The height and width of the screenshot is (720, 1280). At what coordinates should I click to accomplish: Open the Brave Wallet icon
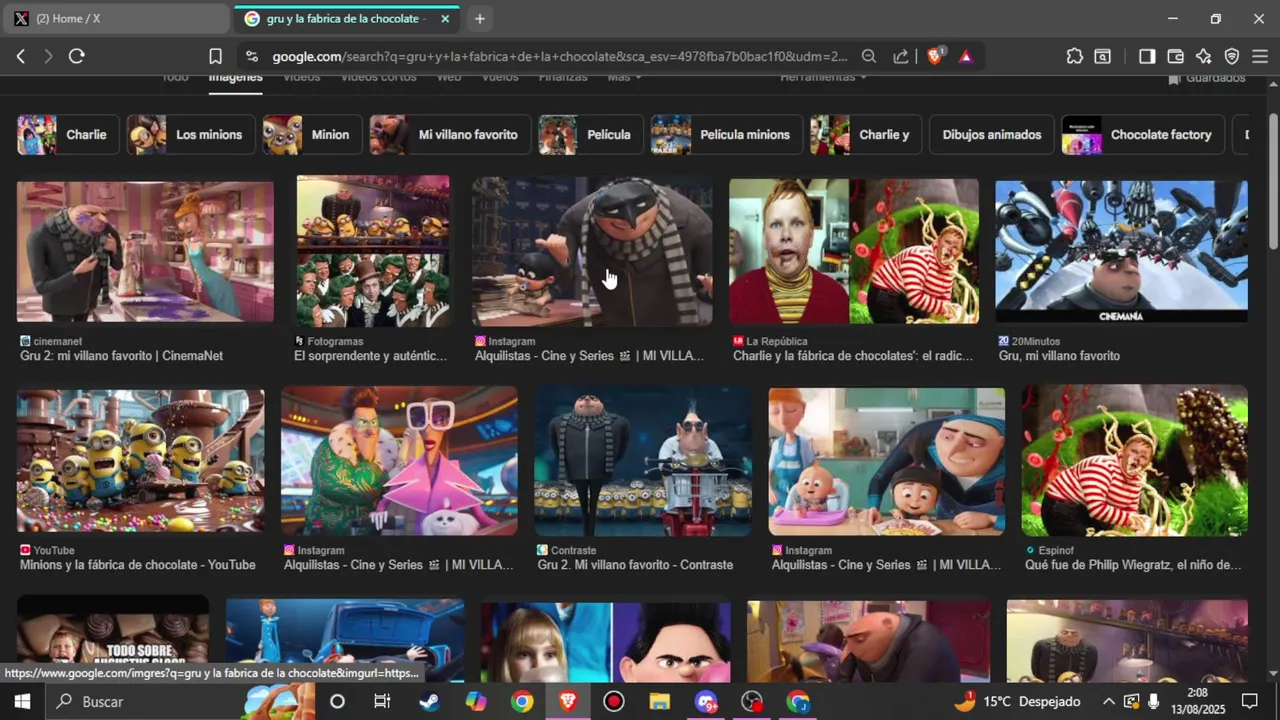click(x=1175, y=57)
